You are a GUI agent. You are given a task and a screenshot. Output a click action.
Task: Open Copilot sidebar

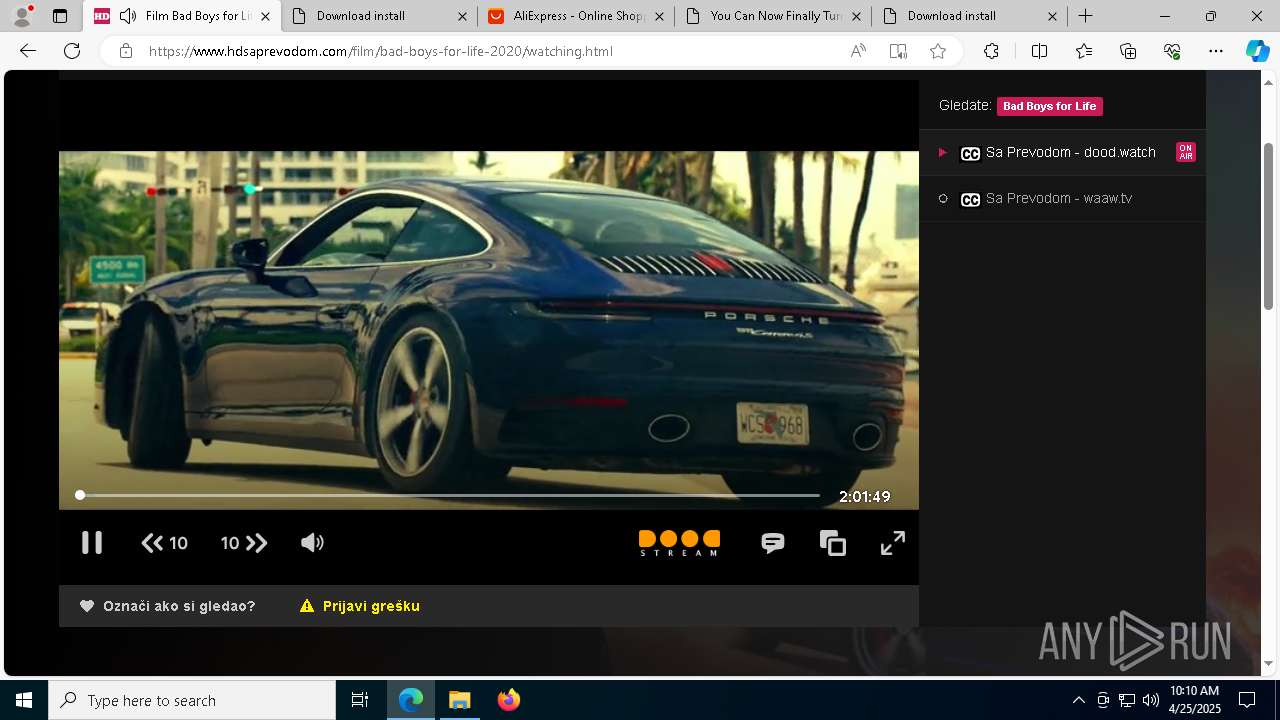(x=1257, y=51)
